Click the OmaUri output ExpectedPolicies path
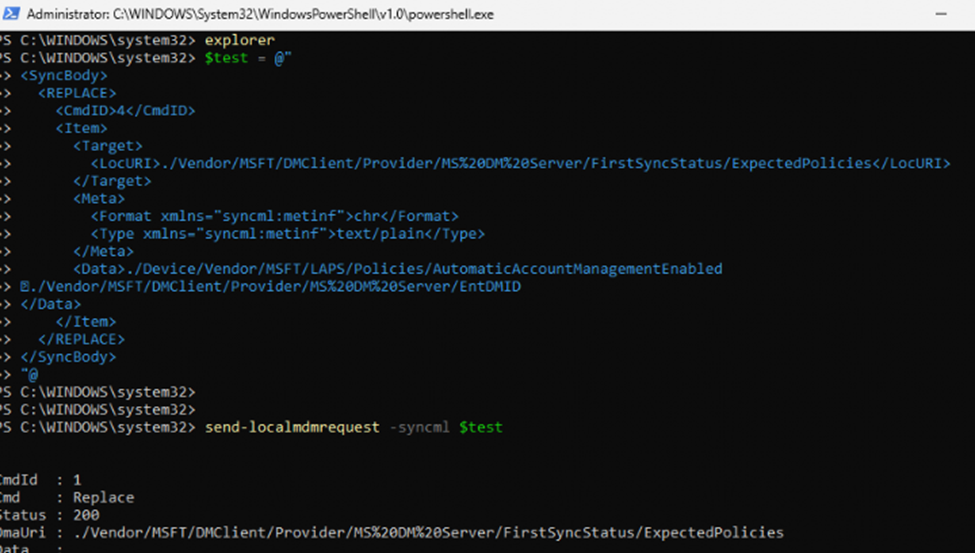The width and height of the screenshot is (975, 553). (x=428, y=532)
